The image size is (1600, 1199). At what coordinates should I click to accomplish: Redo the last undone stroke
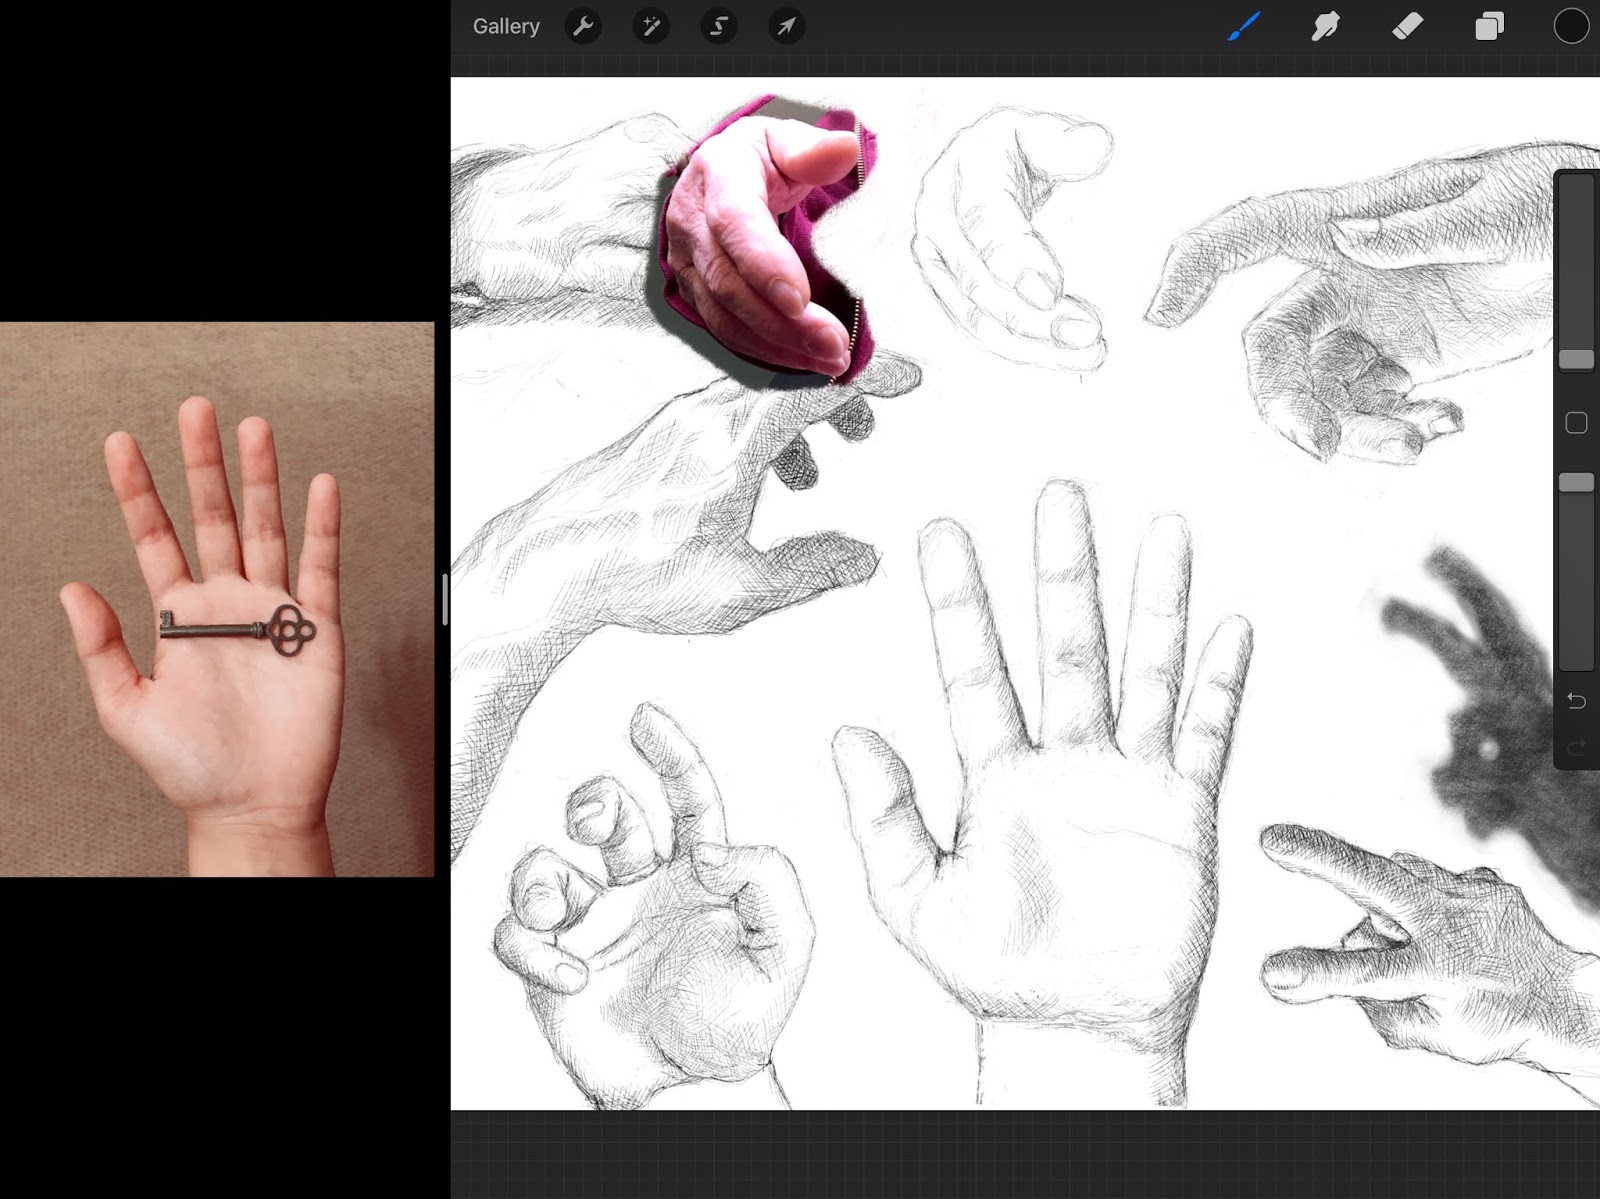tap(1577, 748)
